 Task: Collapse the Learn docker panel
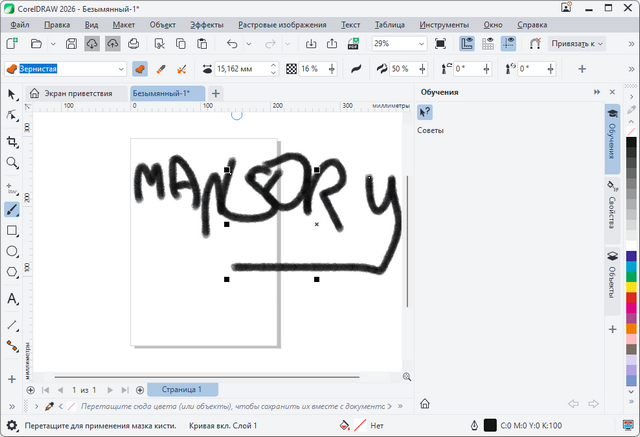[597, 92]
